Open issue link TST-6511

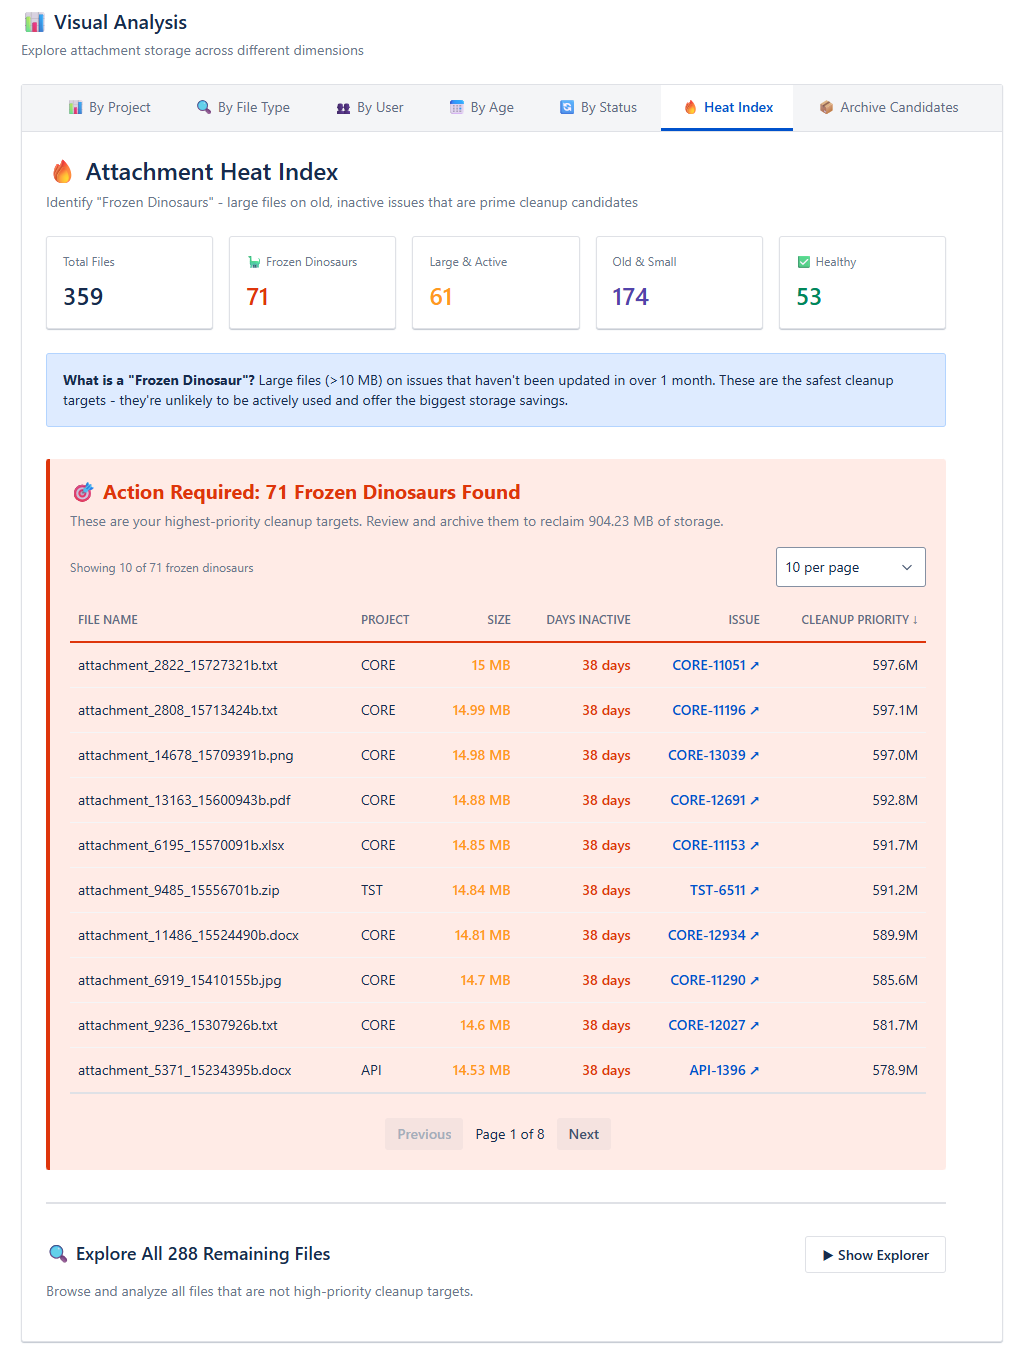click(x=717, y=890)
